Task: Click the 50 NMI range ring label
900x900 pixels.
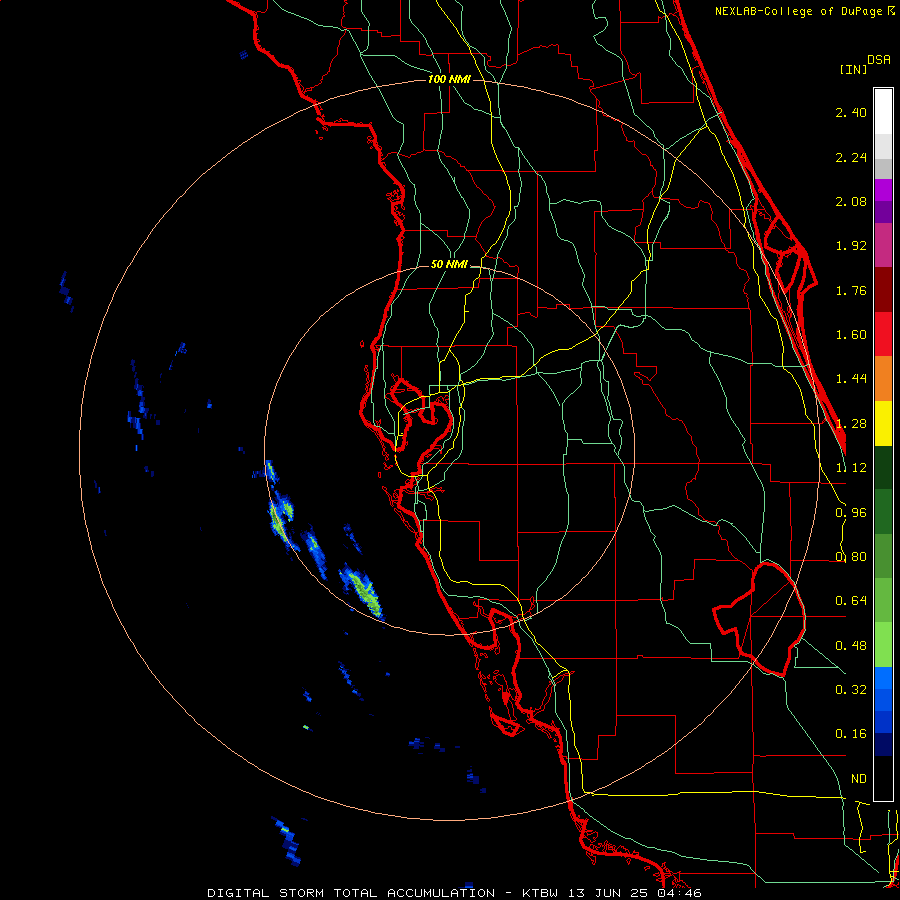Action: click(x=449, y=265)
